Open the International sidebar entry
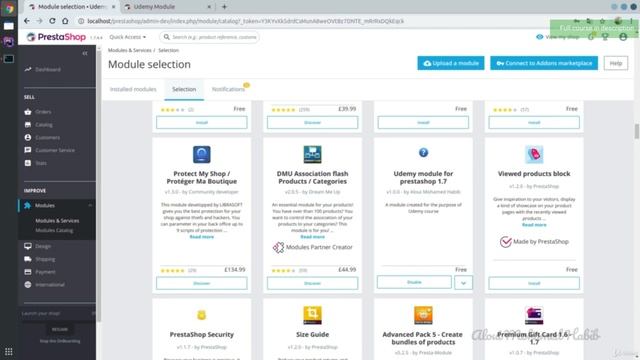The height and width of the screenshot is (360, 640). tap(50, 285)
